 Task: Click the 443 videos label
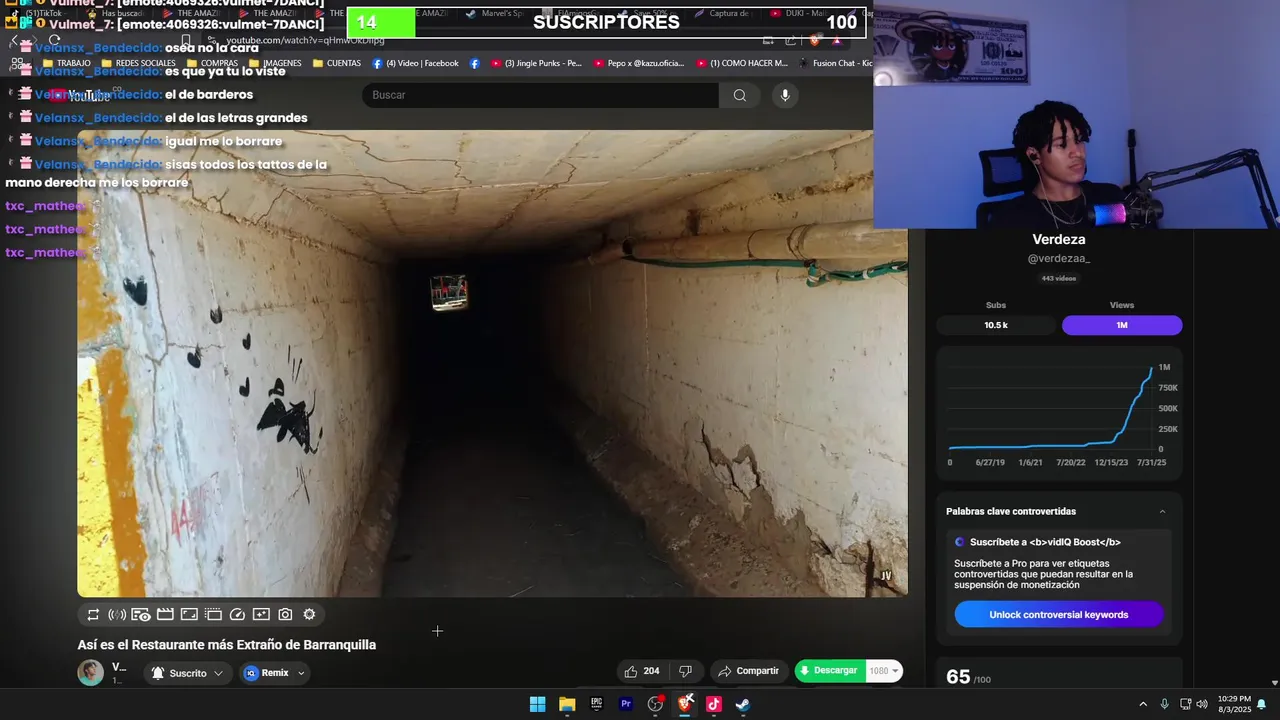[x=1059, y=278]
